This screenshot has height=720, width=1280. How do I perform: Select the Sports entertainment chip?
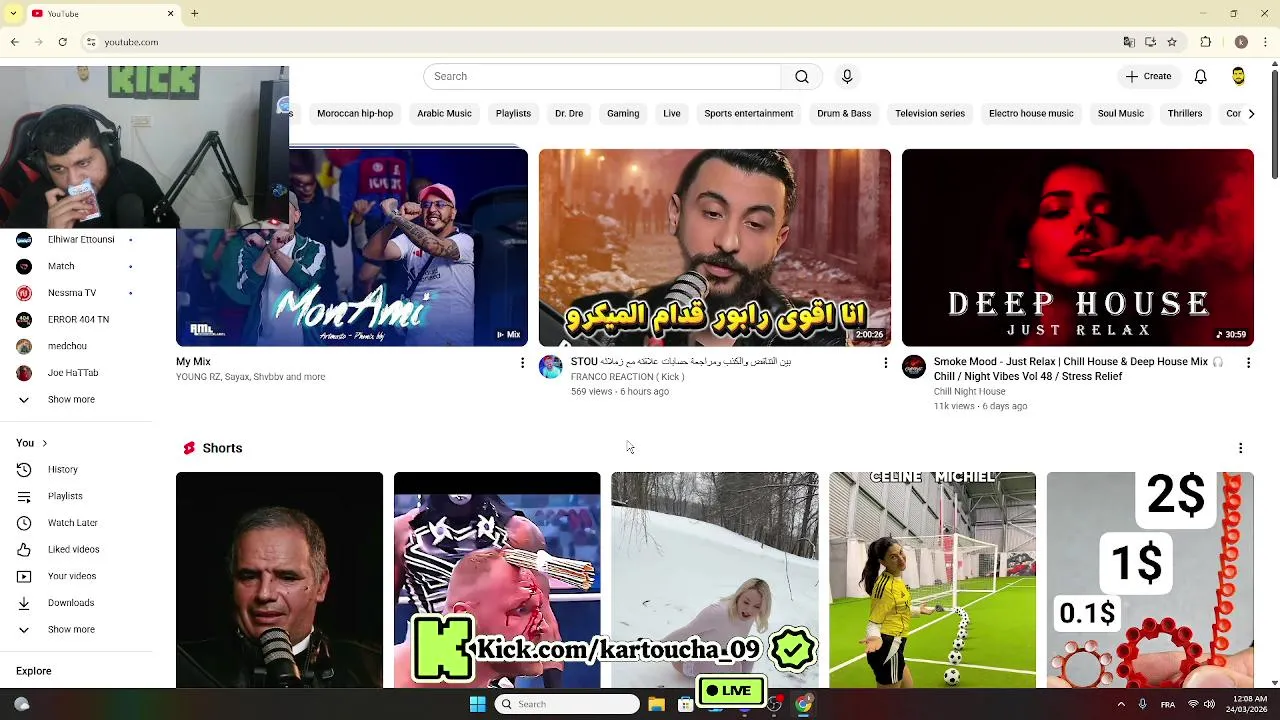click(x=749, y=114)
